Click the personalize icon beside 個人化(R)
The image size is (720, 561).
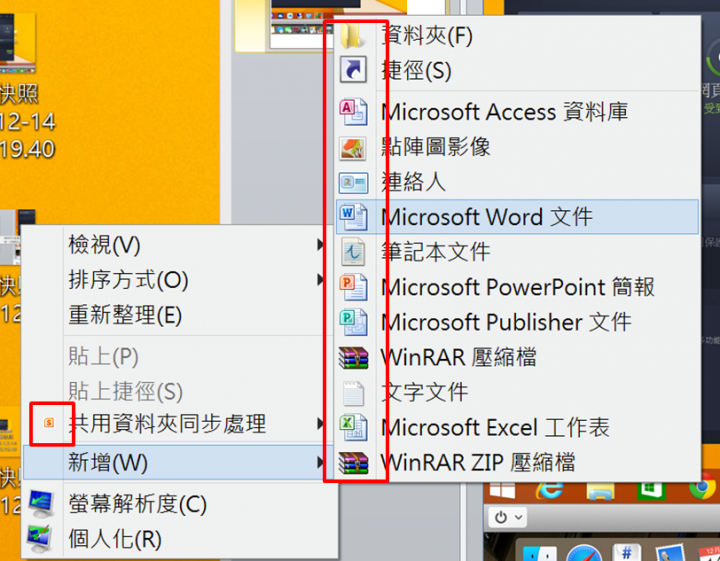[x=40, y=539]
